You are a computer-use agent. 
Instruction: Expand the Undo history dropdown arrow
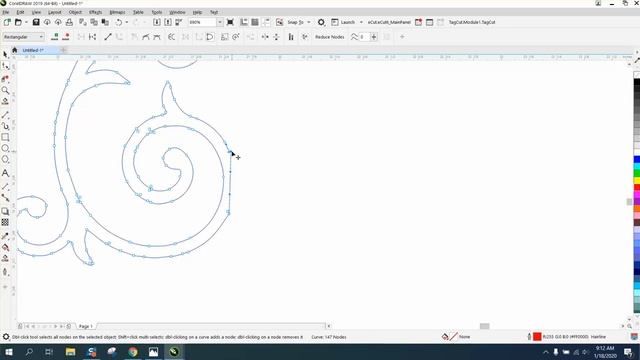(127, 22)
